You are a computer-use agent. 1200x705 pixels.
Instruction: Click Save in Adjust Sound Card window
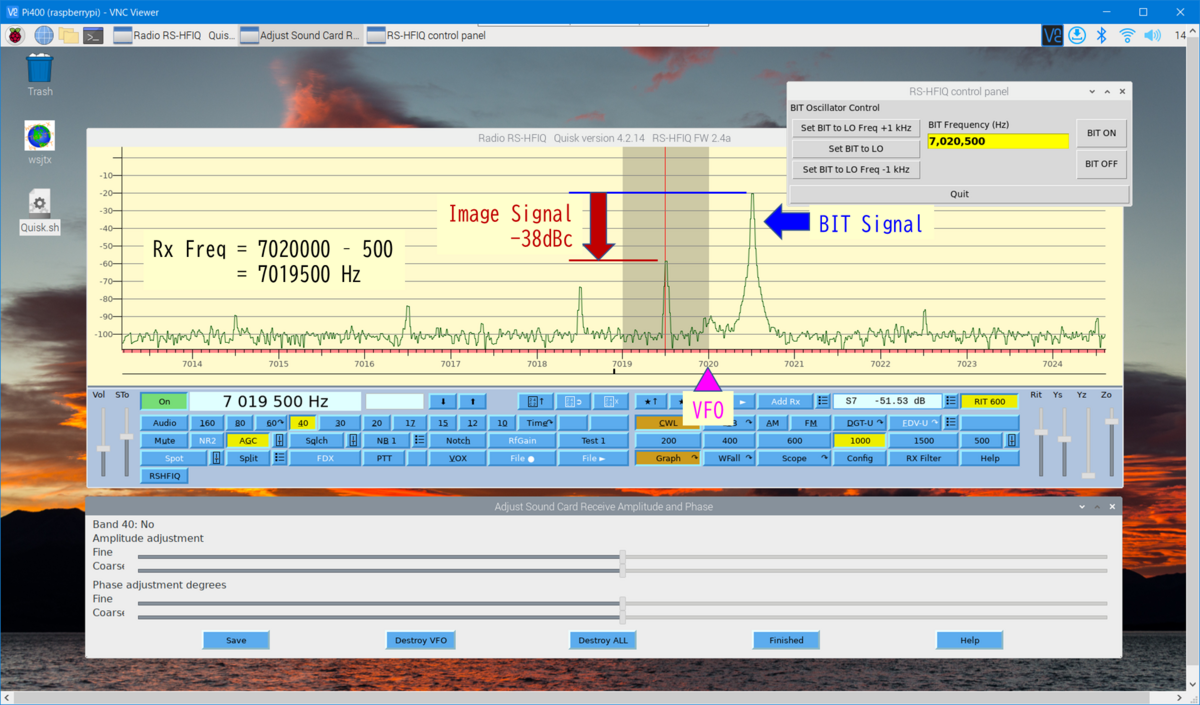[236, 640]
